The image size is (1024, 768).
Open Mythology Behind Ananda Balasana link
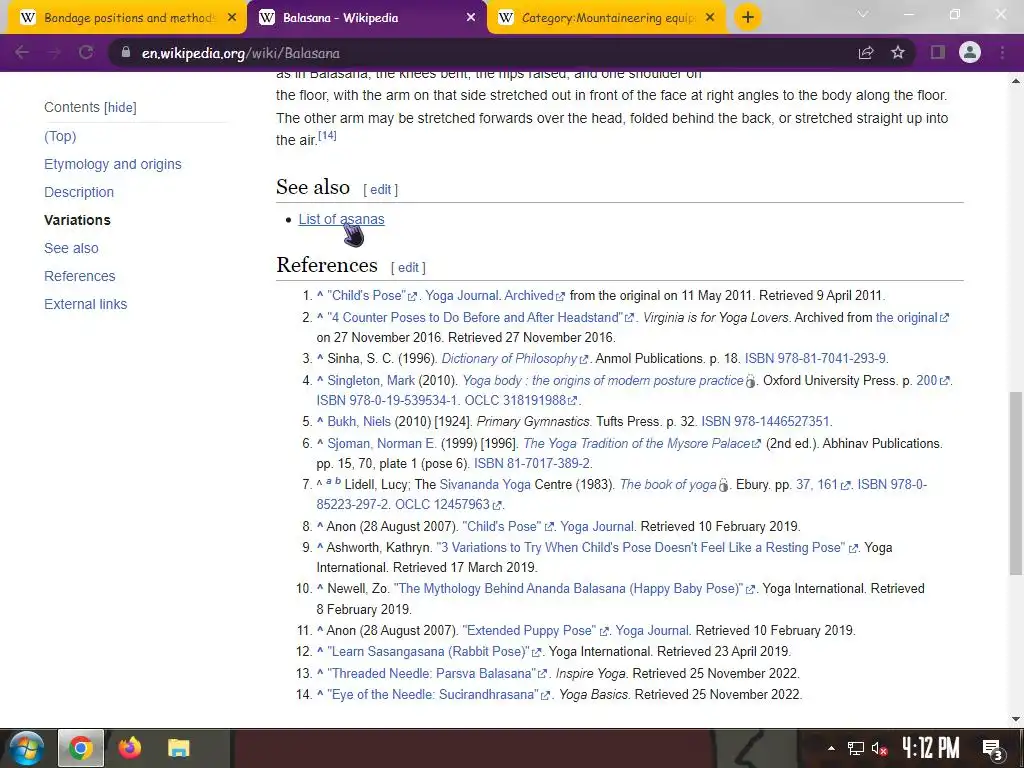click(574, 589)
